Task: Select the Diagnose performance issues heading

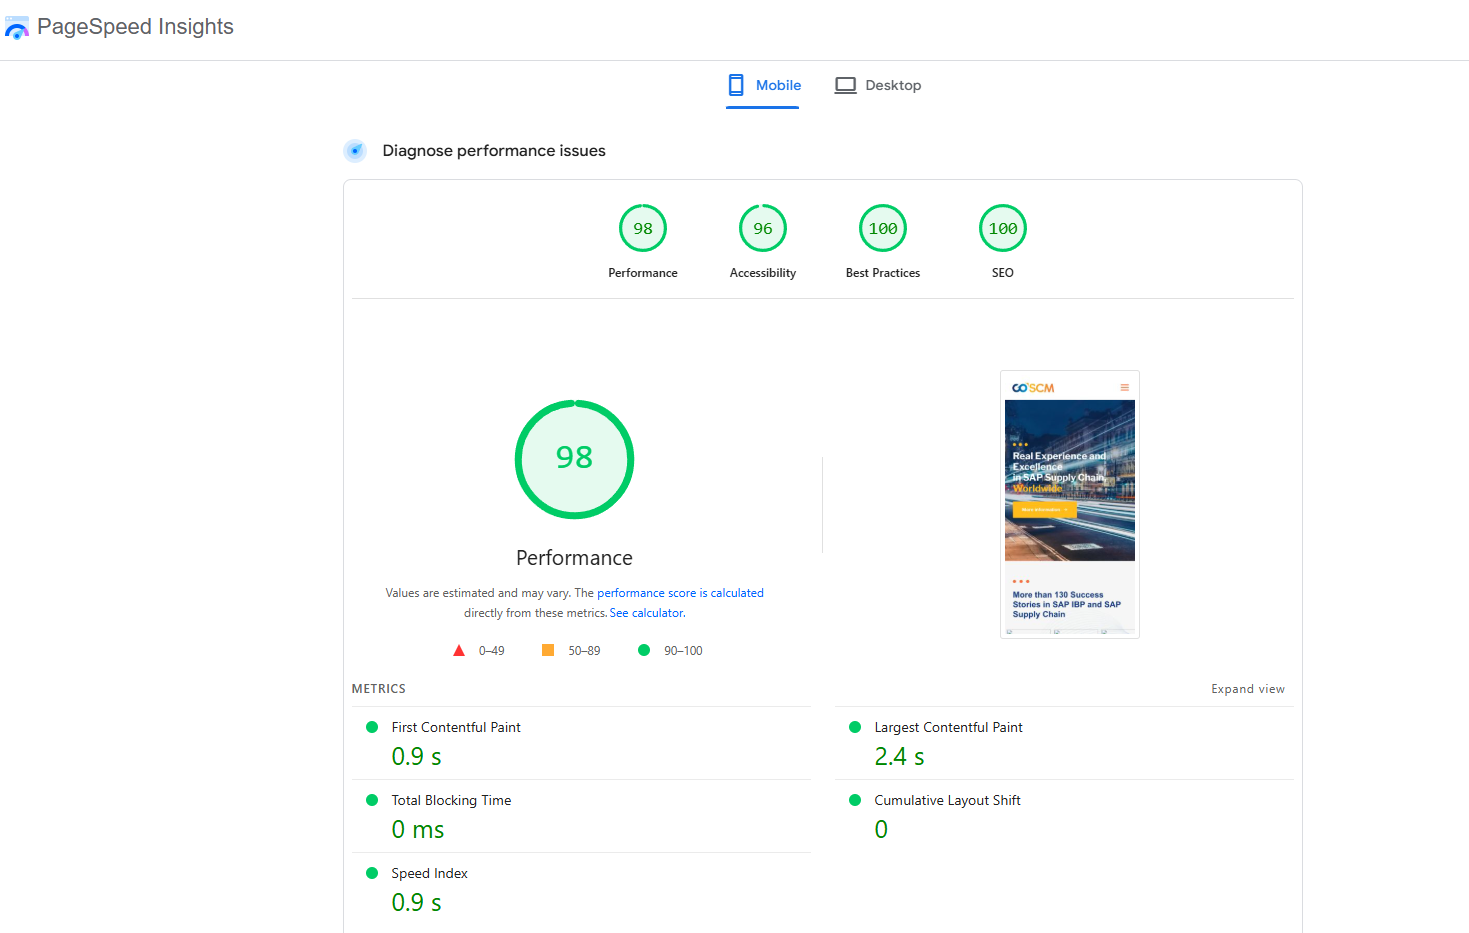Action: pyautogui.click(x=494, y=151)
